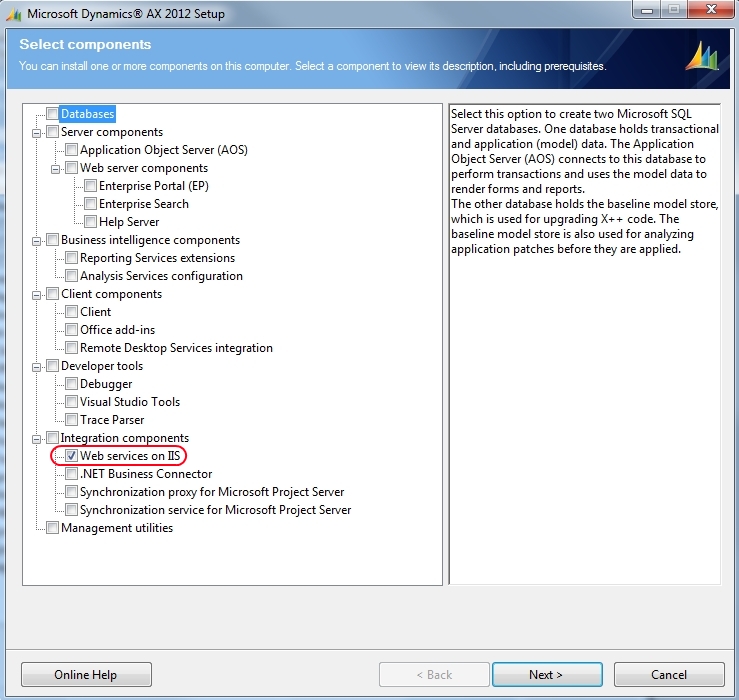Tick the Enterprise Search checkbox

coord(90,204)
